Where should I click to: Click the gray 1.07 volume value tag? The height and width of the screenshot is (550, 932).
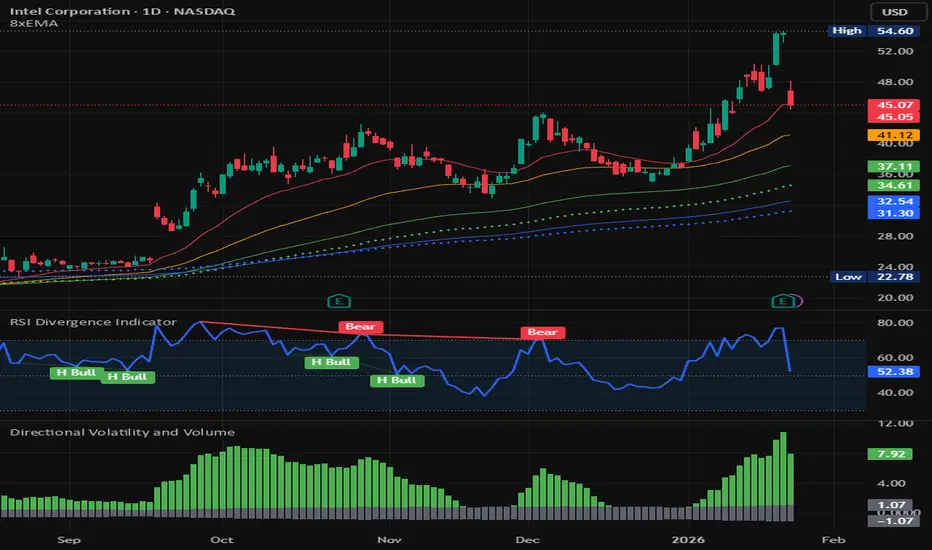point(890,505)
